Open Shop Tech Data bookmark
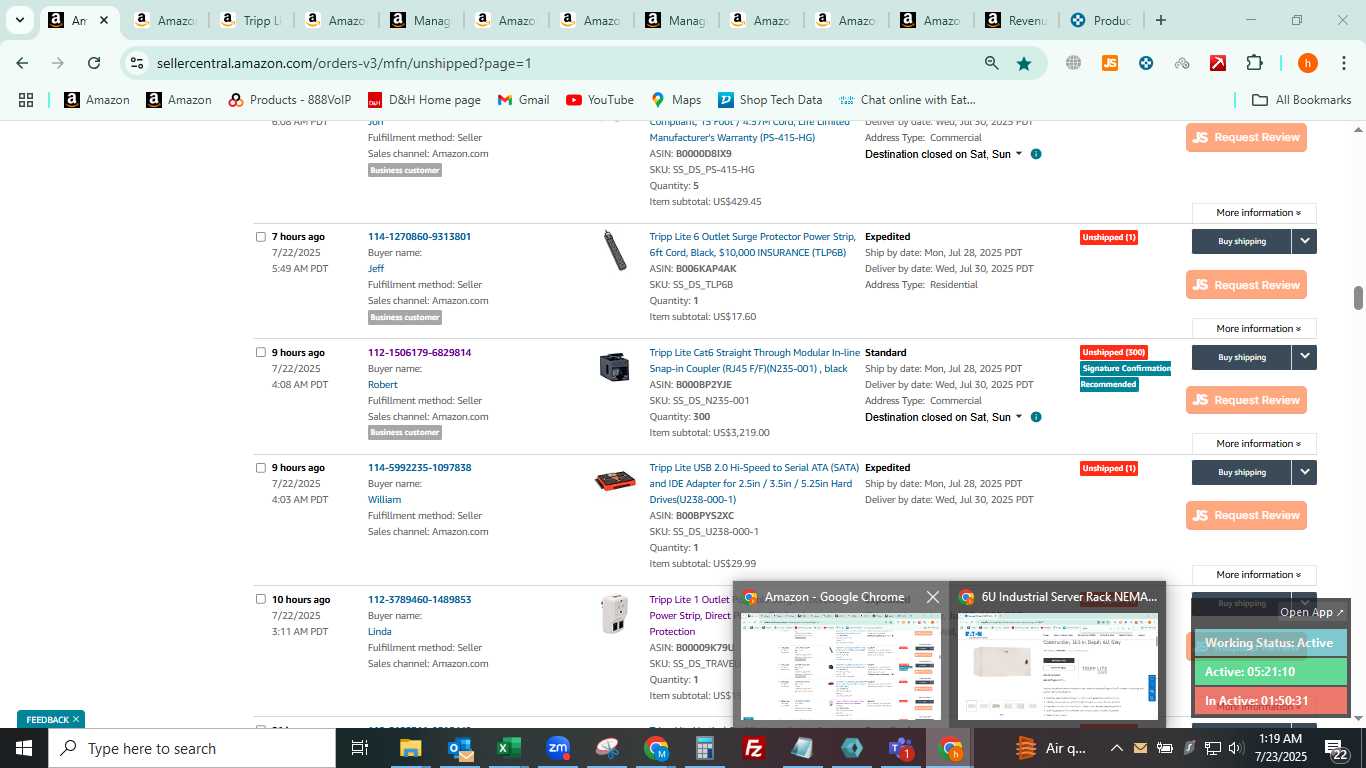The height and width of the screenshot is (768, 1366). click(x=770, y=100)
